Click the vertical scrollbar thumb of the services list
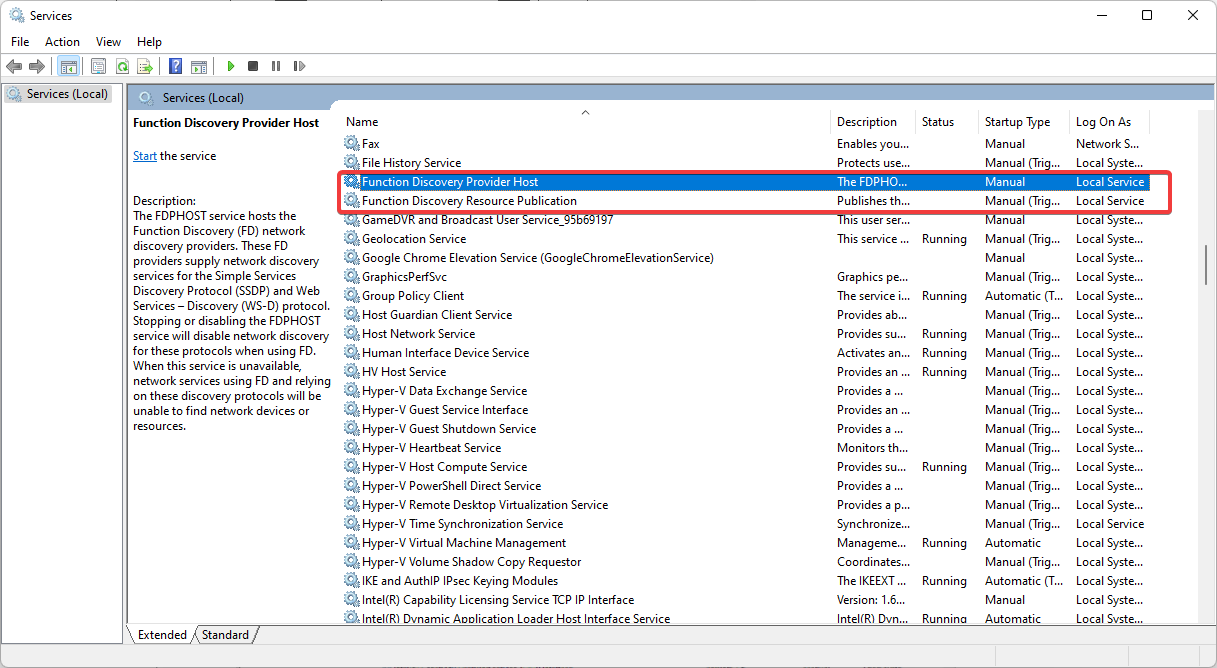1217x668 pixels. pyautogui.click(x=1205, y=263)
